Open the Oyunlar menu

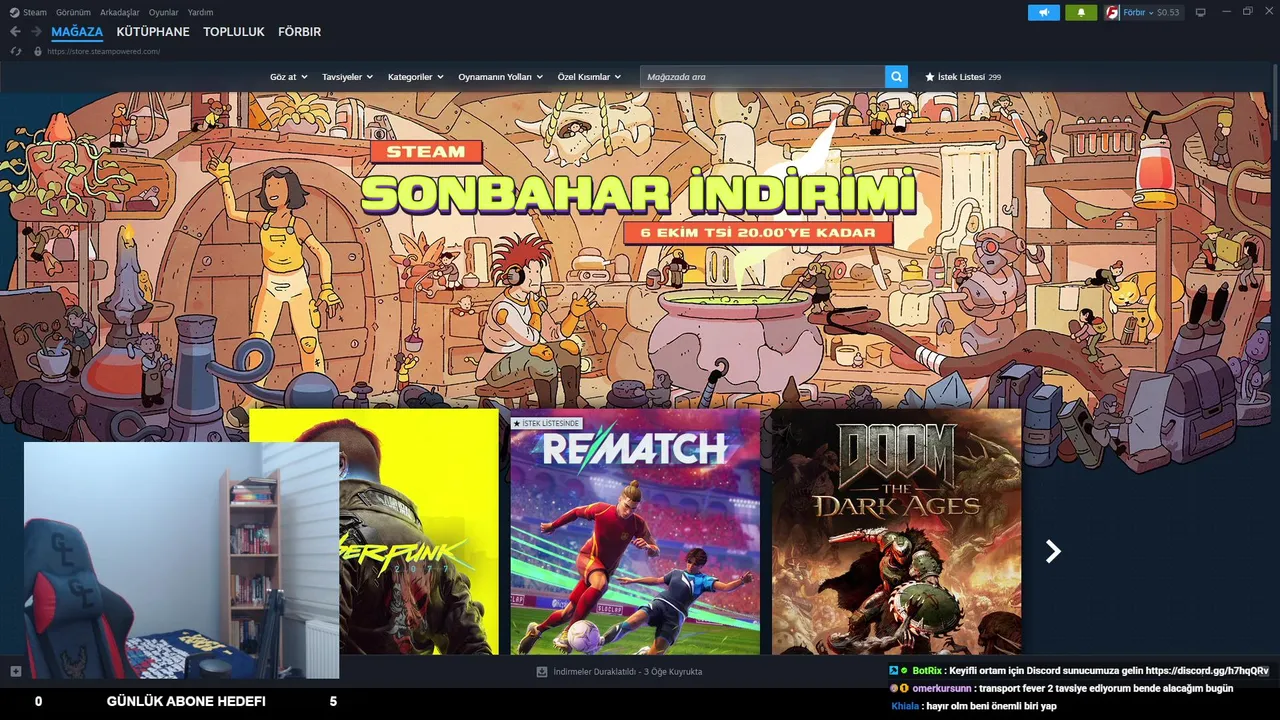164,12
